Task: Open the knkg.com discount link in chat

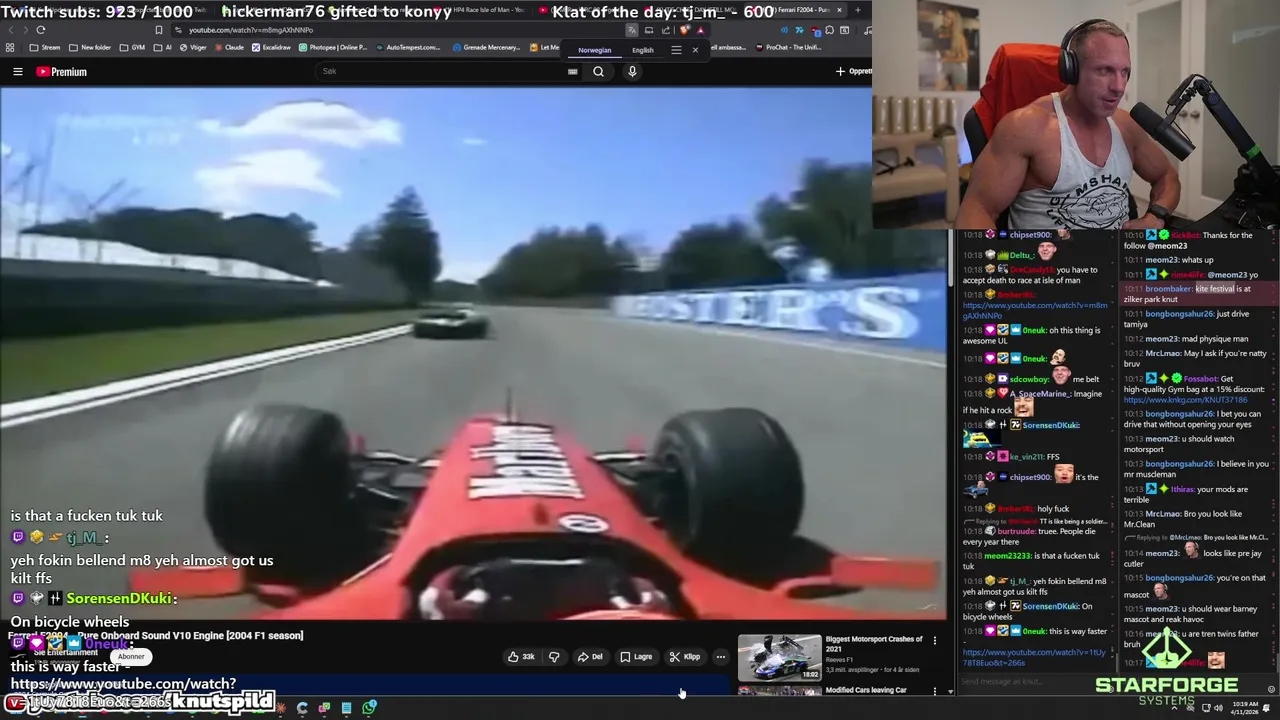Action: pyautogui.click(x=1185, y=400)
